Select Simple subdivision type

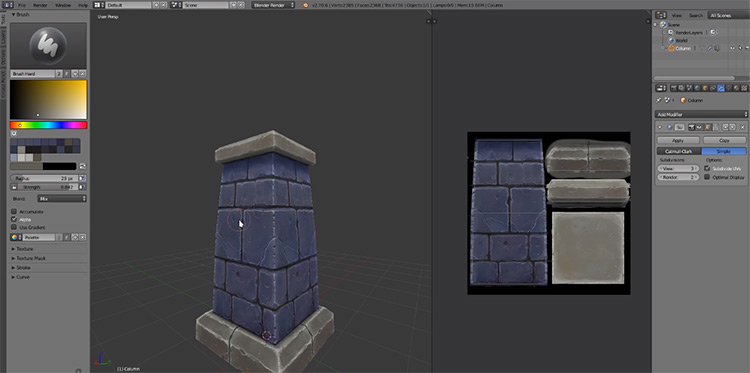724,151
